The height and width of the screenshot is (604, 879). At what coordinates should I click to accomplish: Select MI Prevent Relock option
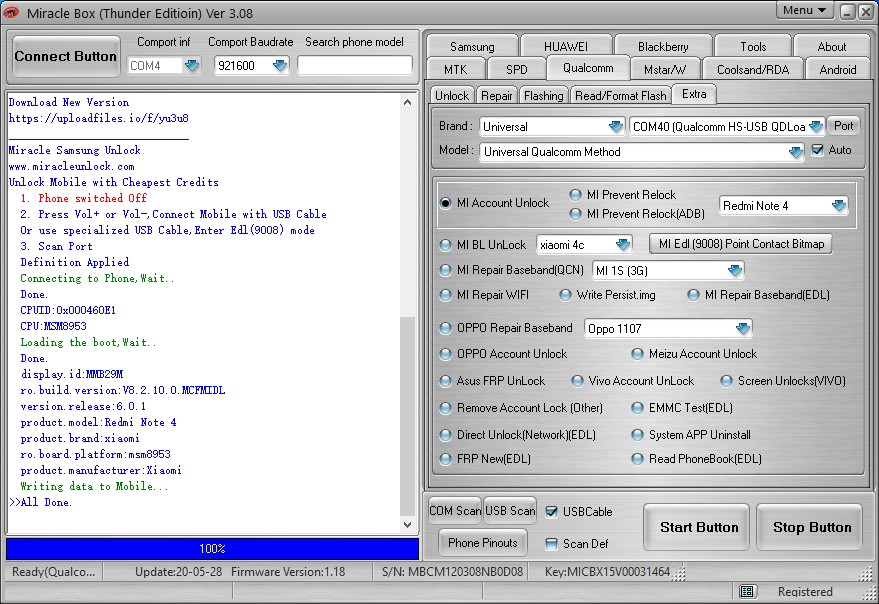pos(575,195)
